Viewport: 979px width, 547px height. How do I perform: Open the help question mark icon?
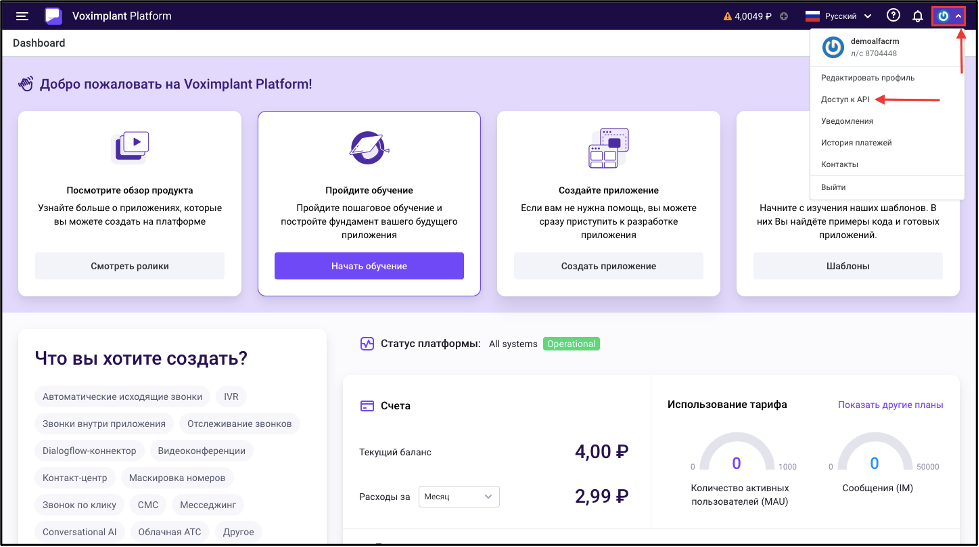pos(893,16)
